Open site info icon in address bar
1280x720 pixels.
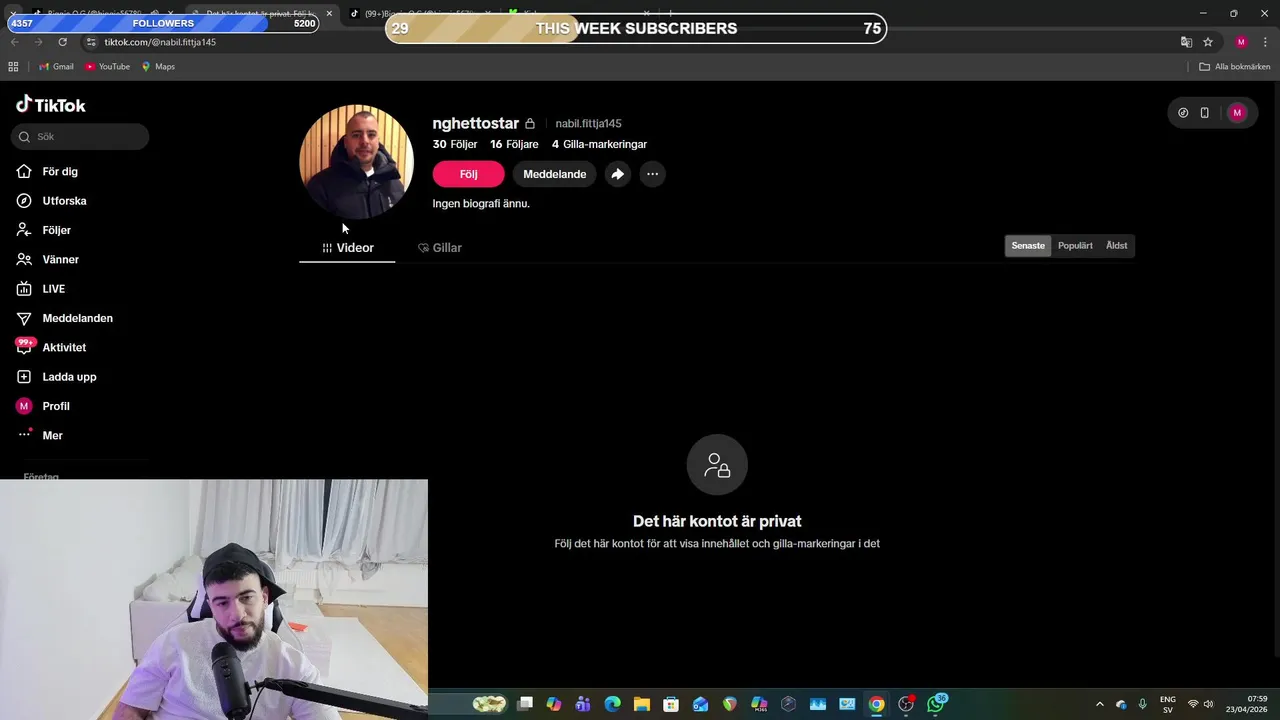(91, 42)
